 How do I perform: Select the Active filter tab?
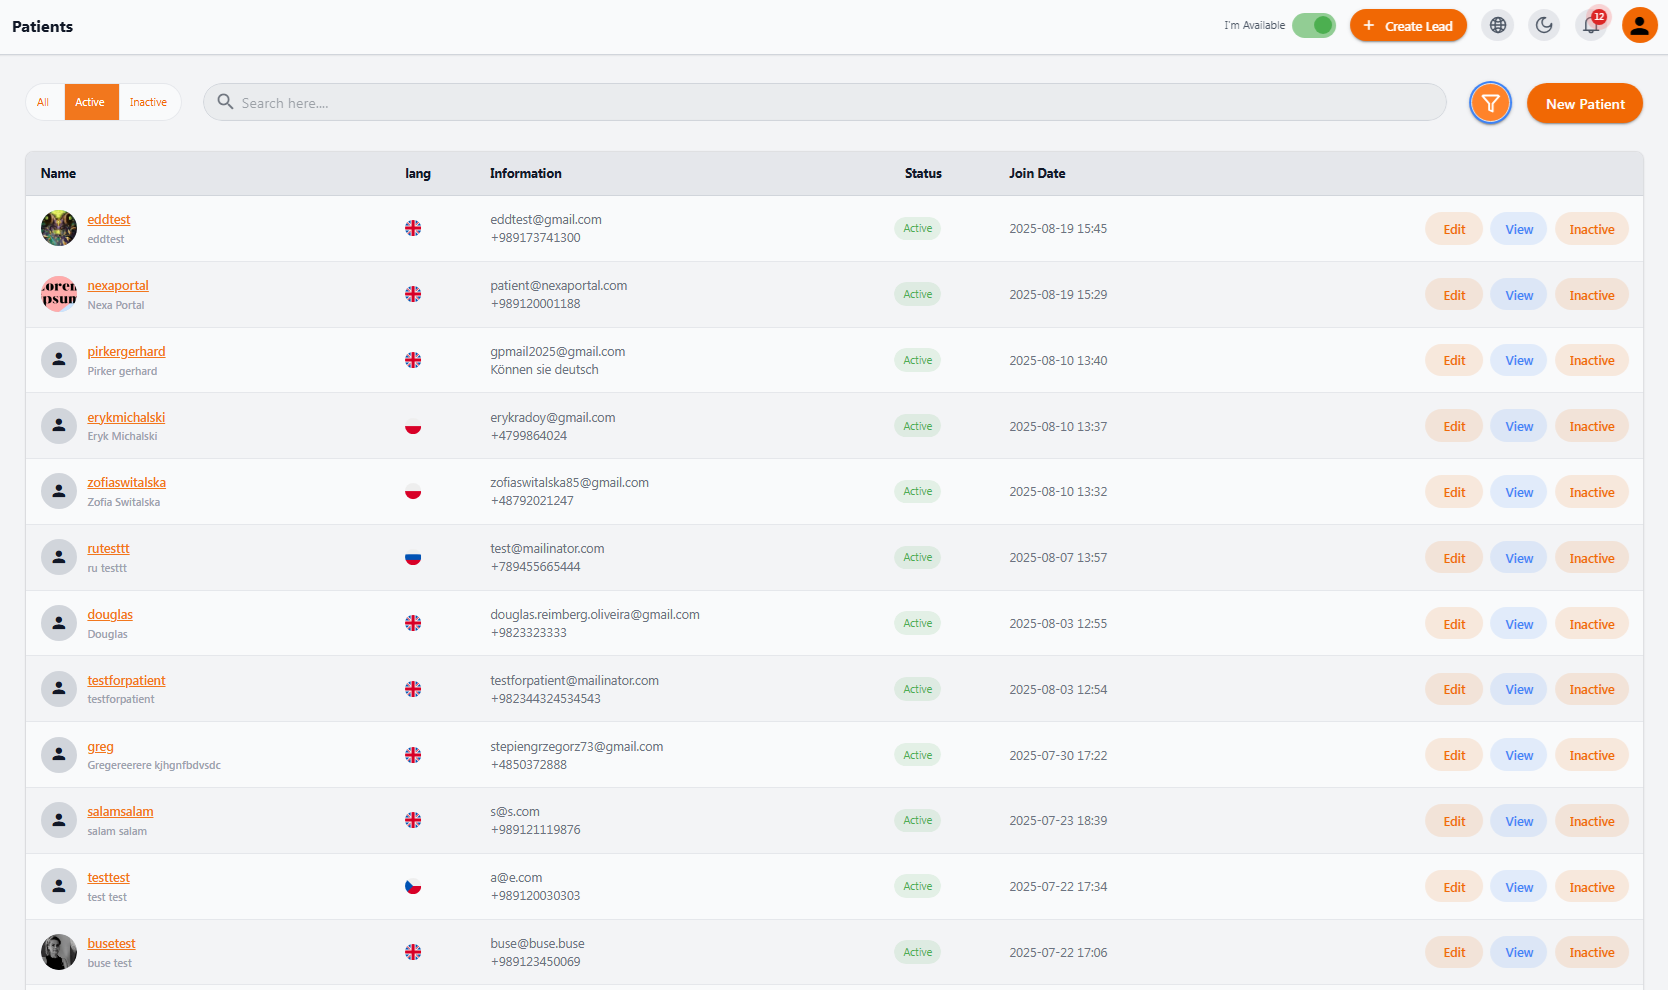[90, 102]
